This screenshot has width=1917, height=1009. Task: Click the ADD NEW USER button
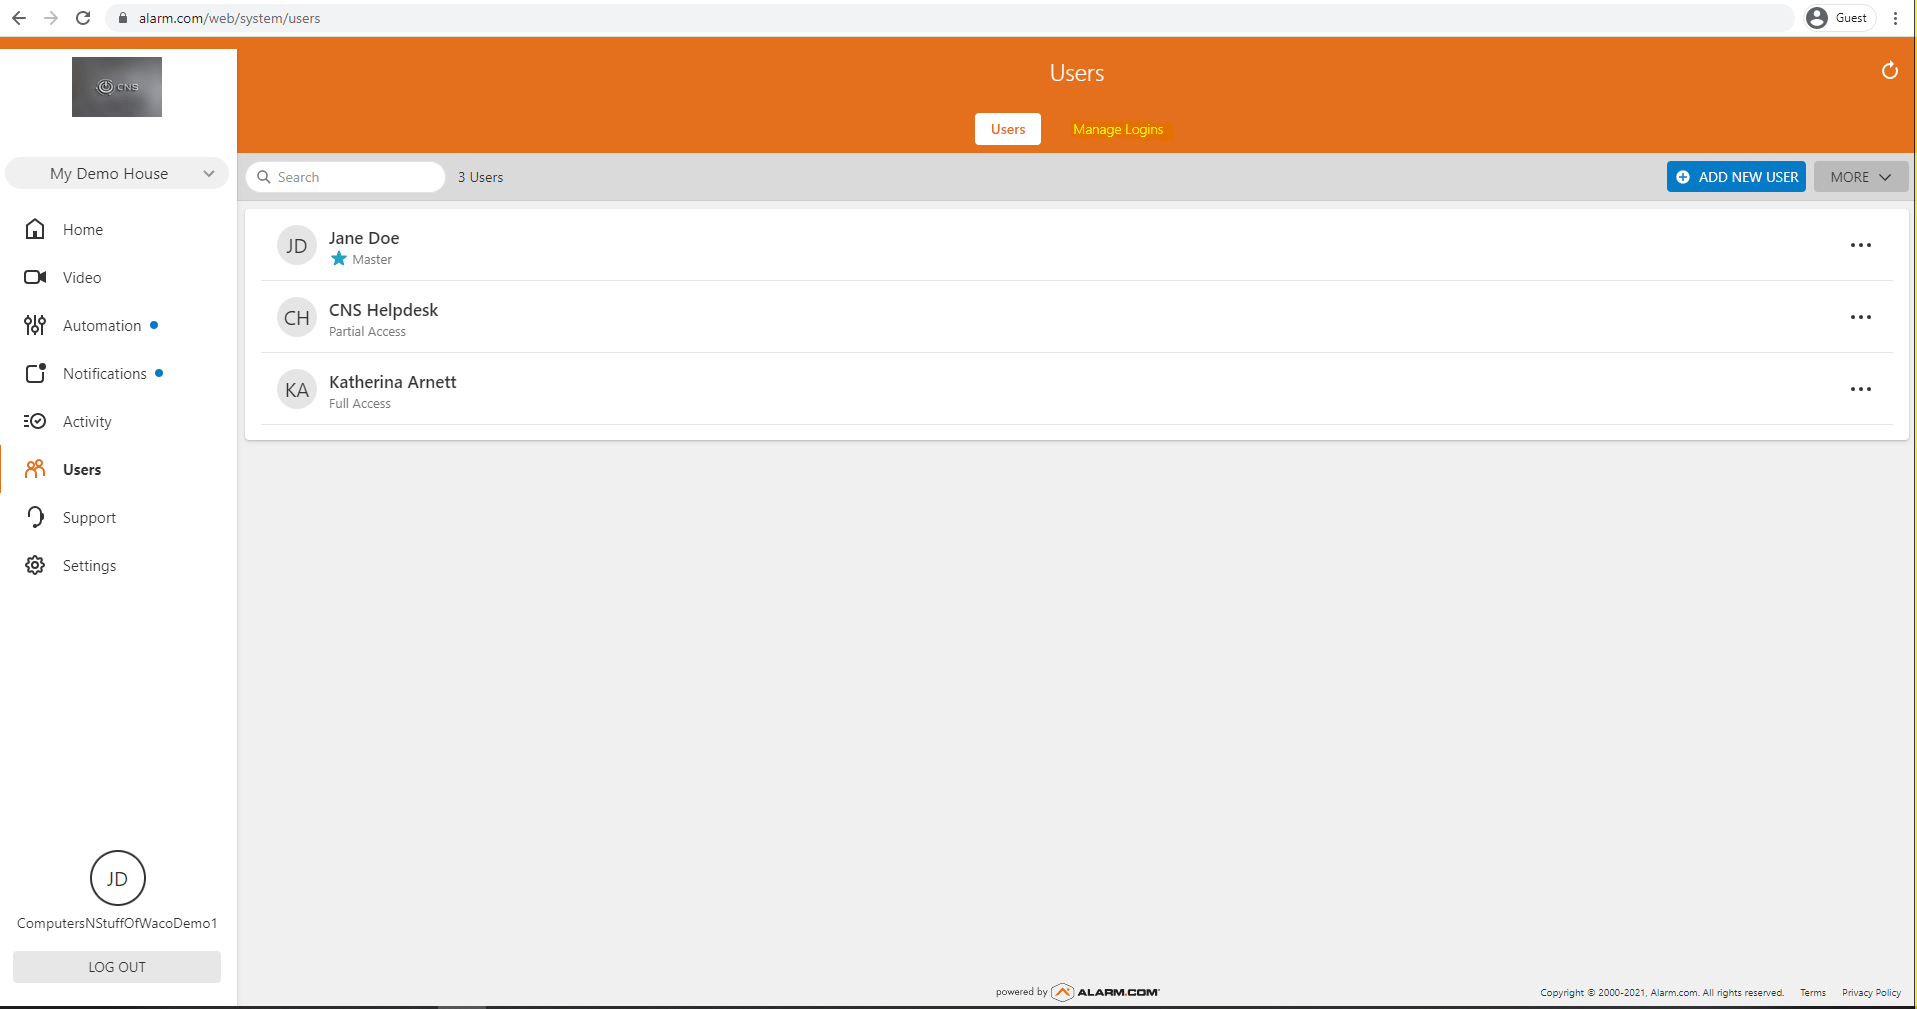pyautogui.click(x=1736, y=176)
